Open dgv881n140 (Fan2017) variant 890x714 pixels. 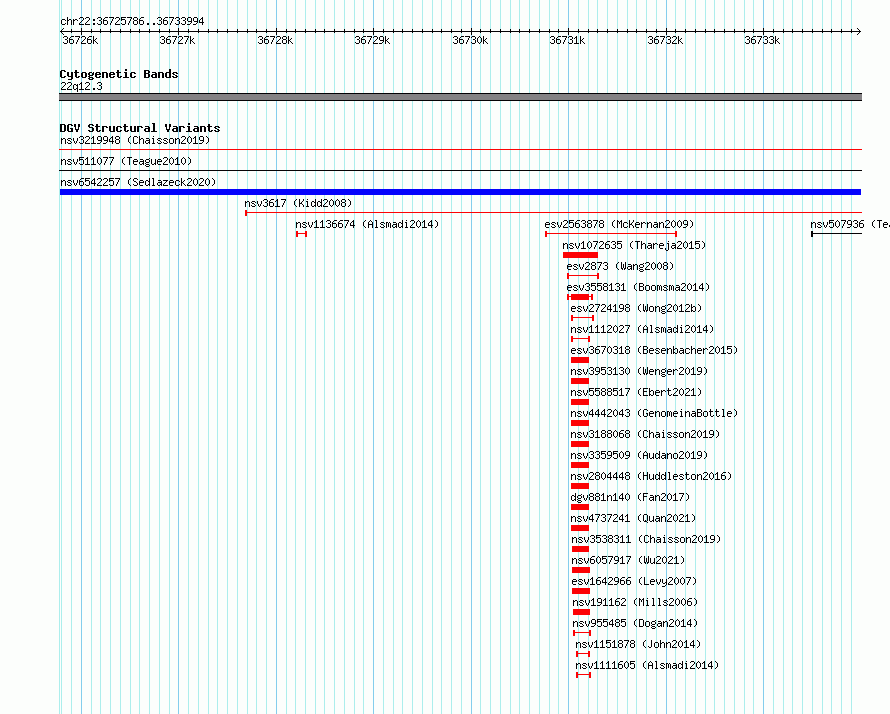click(x=630, y=497)
